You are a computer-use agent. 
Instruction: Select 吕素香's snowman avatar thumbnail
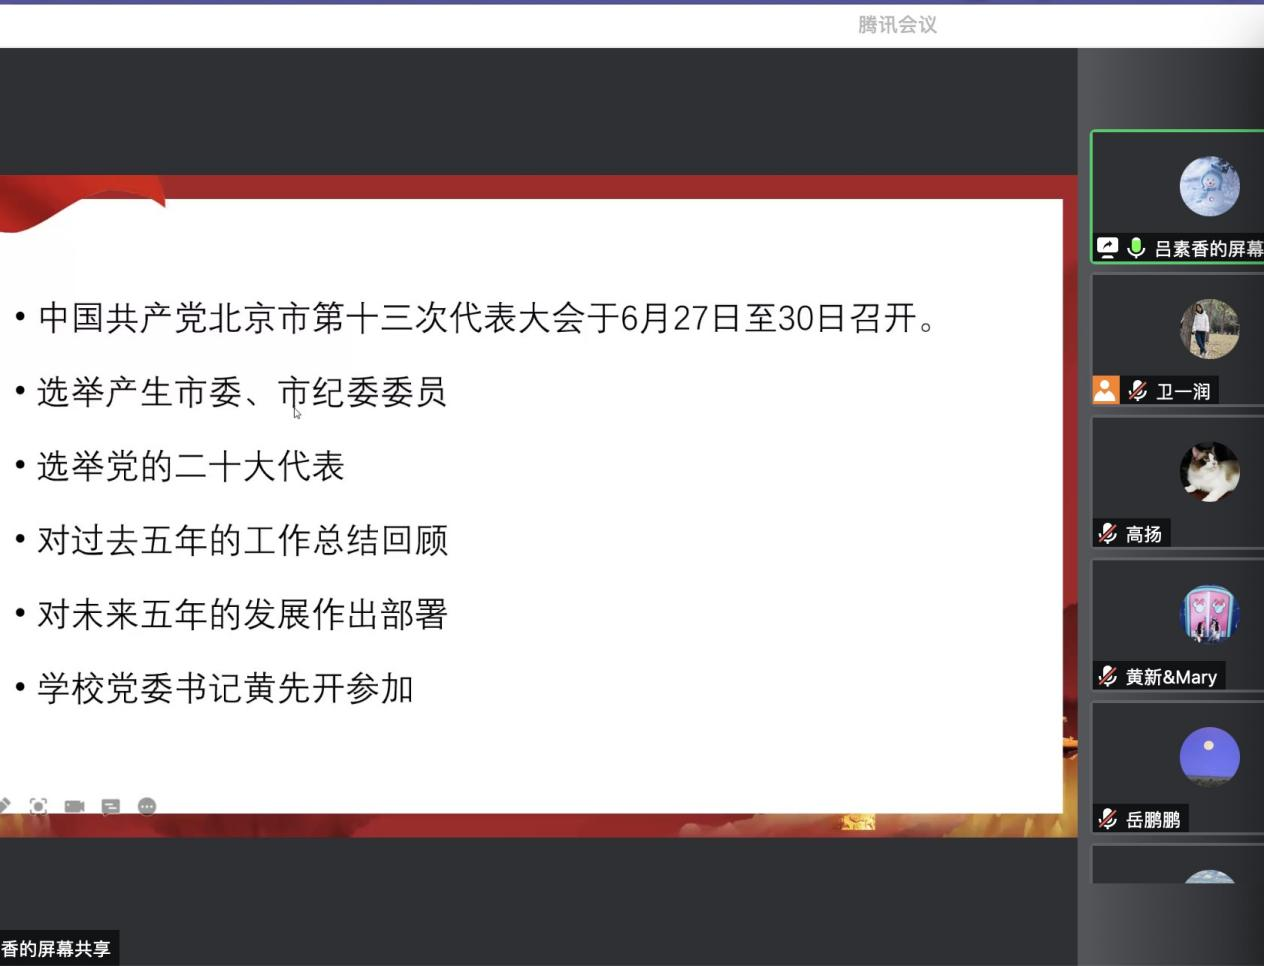click(x=1209, y=186)
